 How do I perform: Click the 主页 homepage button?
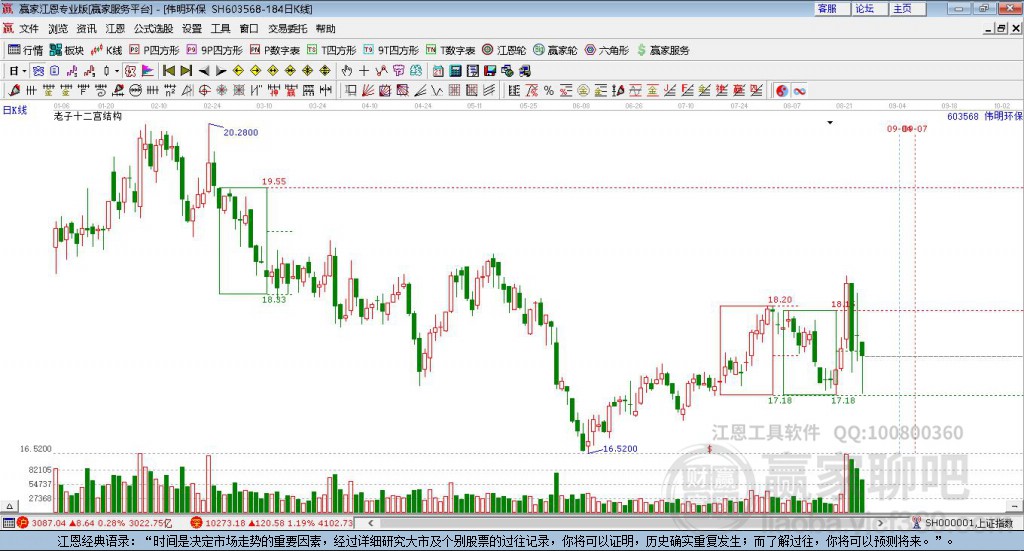pyautogui.click(x=906, y=8)
